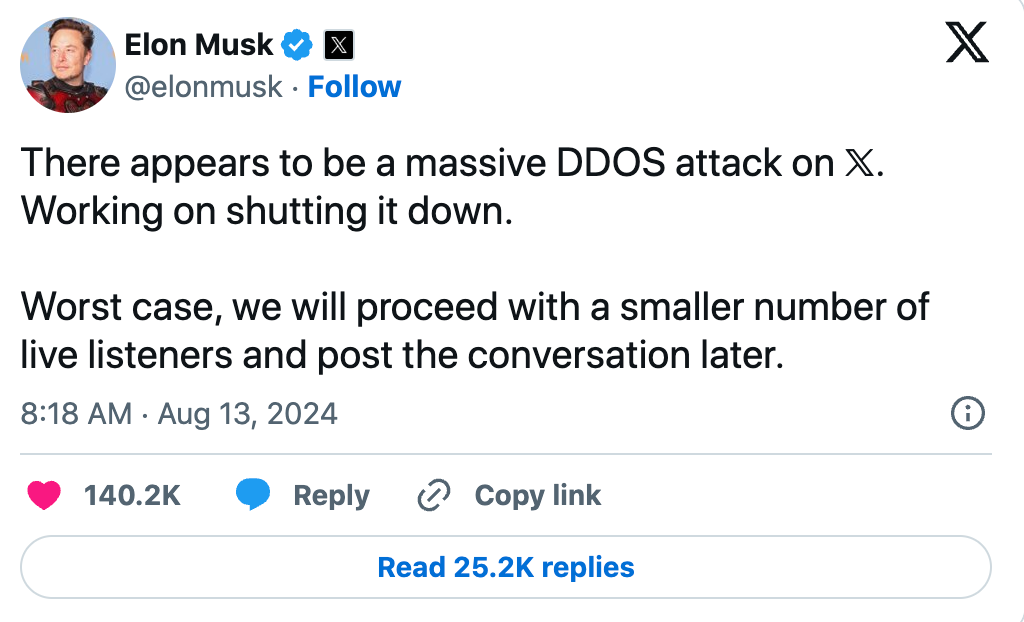Like the post with the pink heart
The height and width of the screenshot is (622, 1024).
click(44, 495)
